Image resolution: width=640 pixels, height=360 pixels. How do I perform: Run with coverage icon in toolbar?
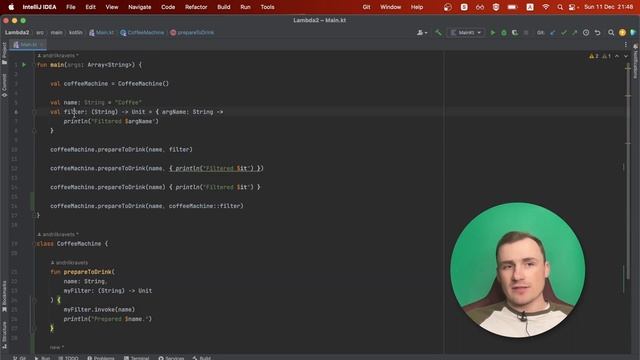tap(515, 33)
